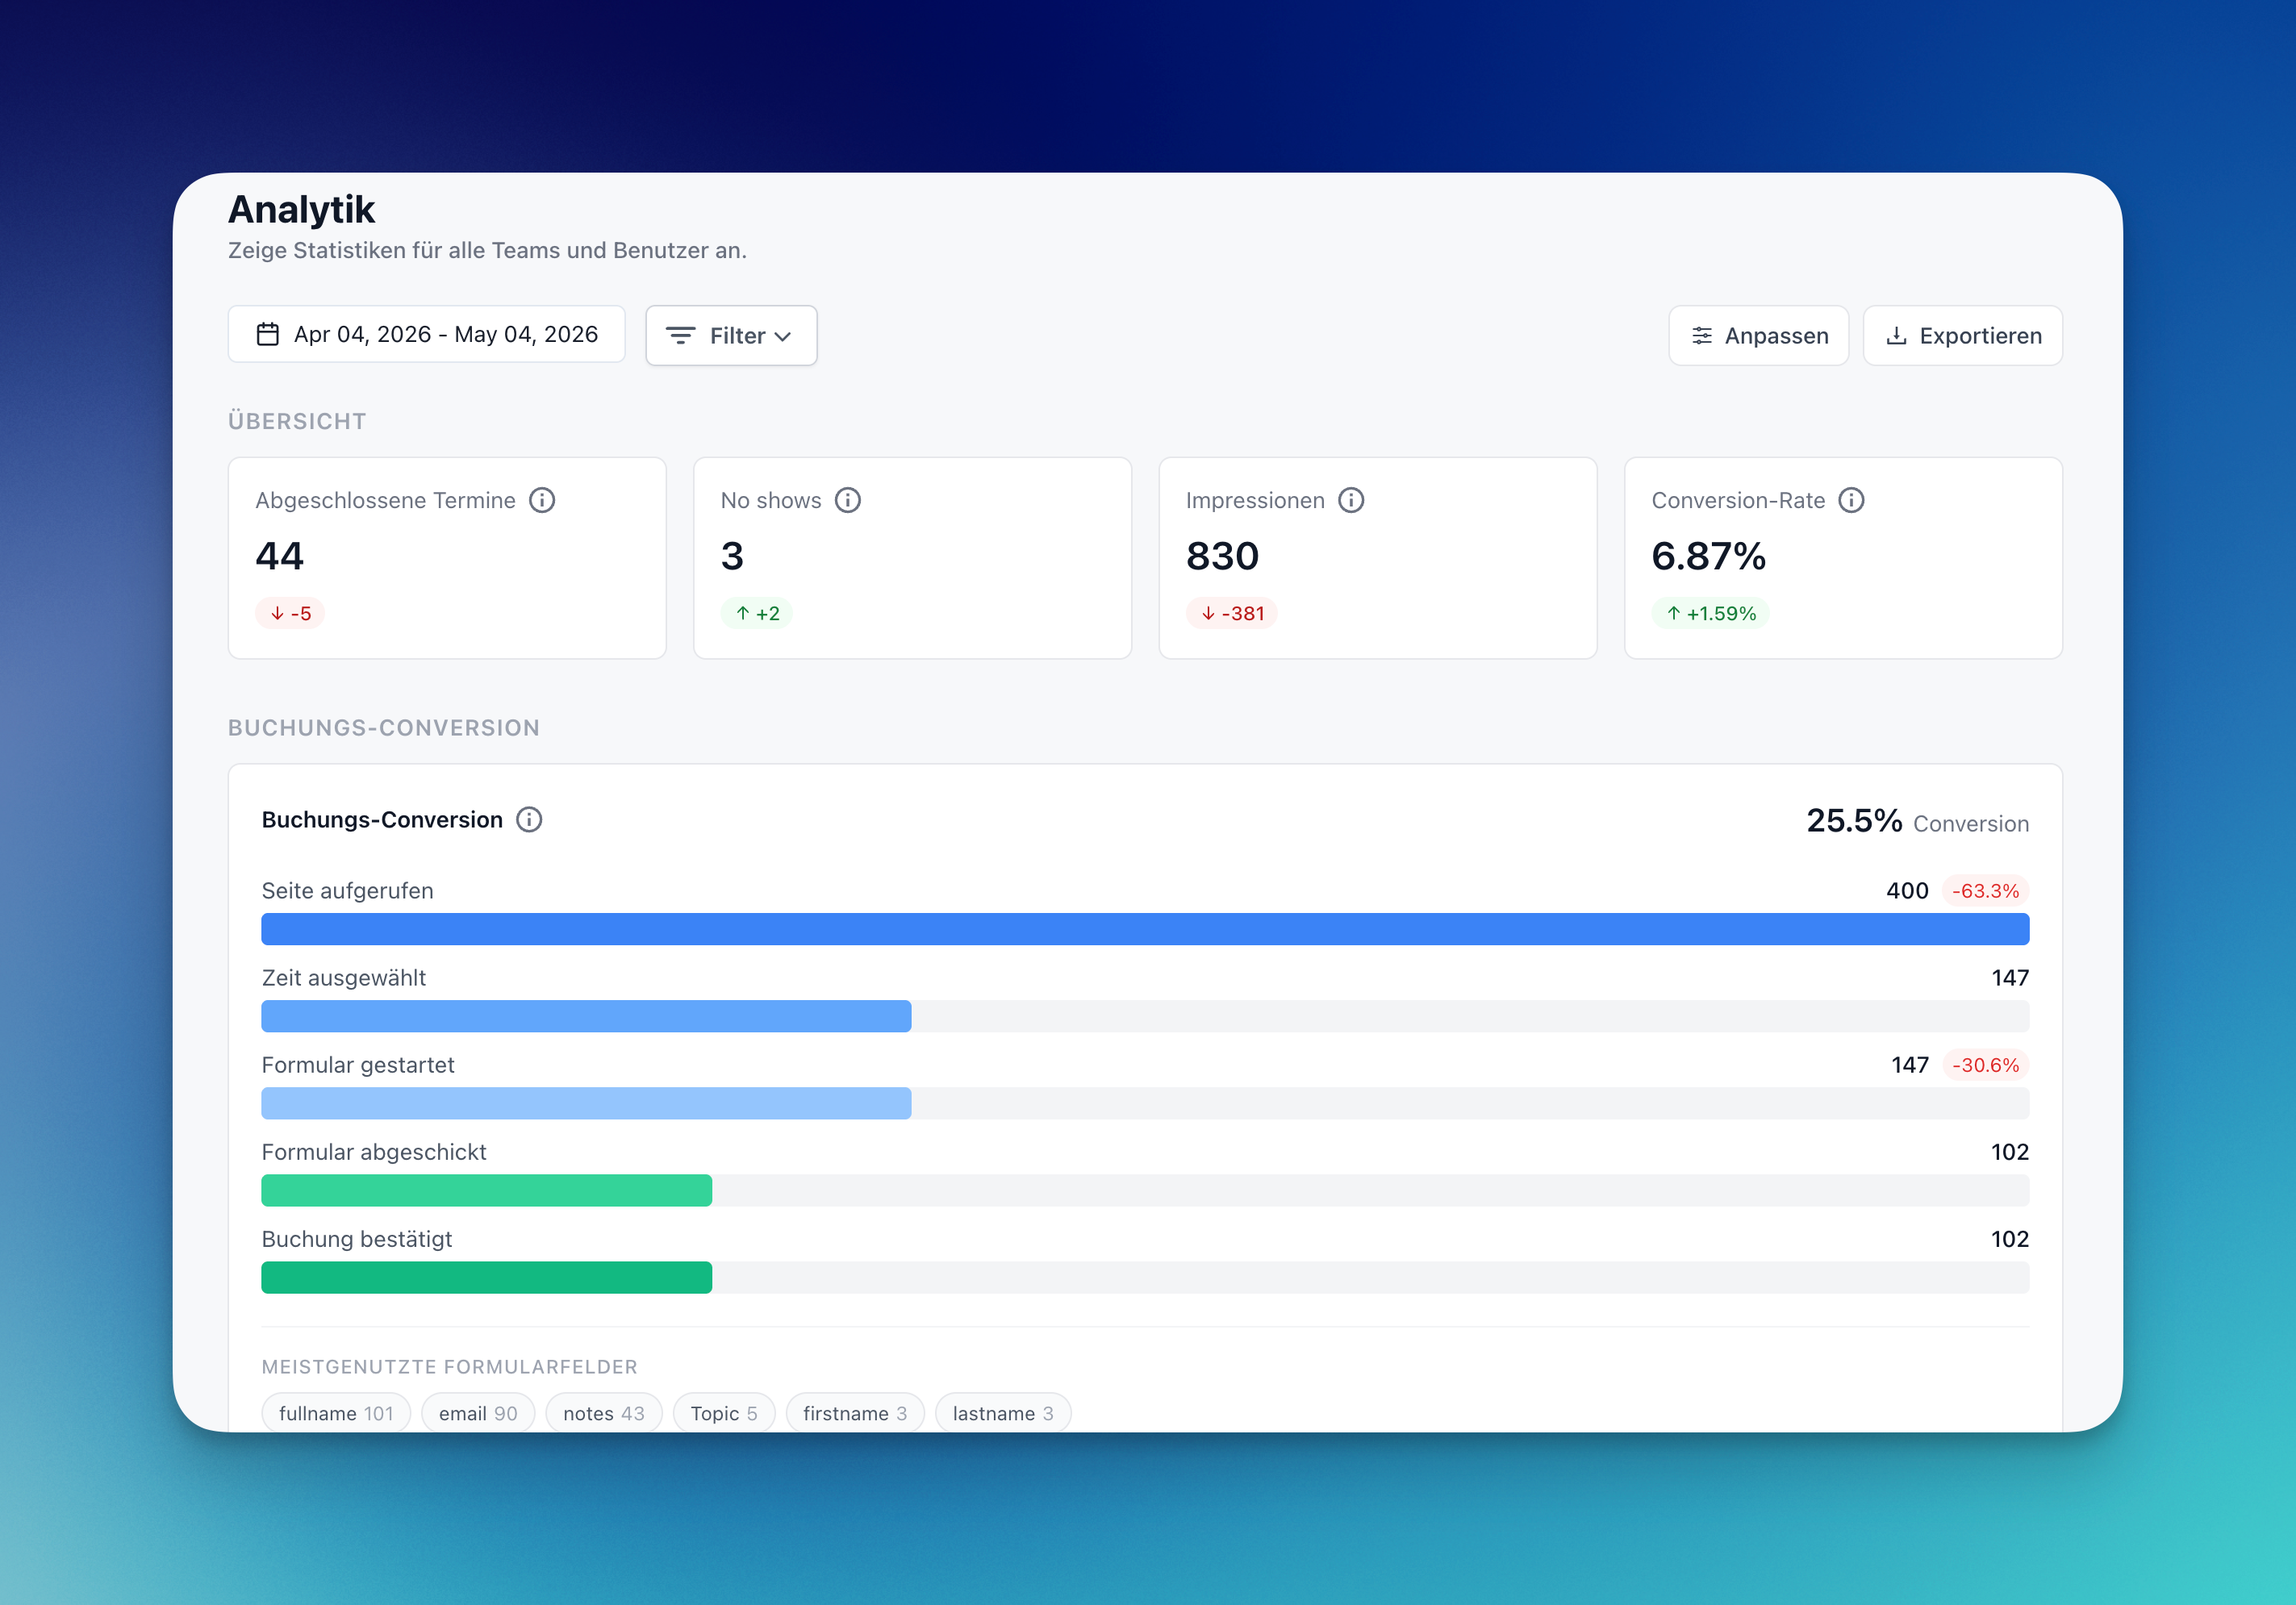2296x1605 pixels.
Task: Click info icon beside No shows
Action: click(848, 500)
